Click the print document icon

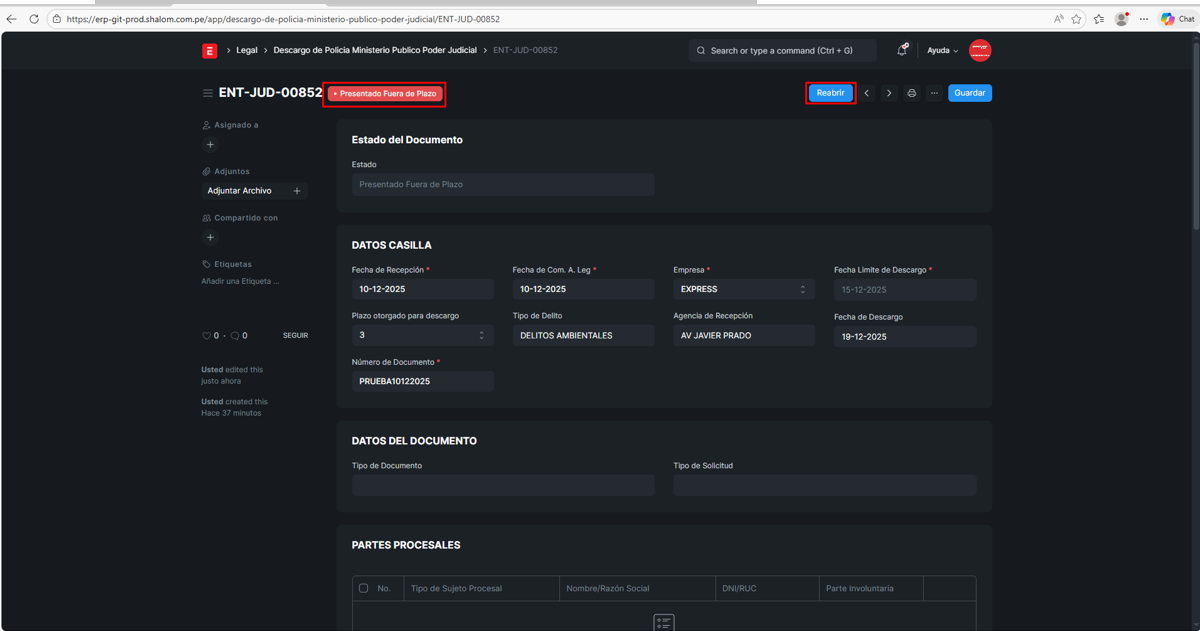click(x=911, y=93)
